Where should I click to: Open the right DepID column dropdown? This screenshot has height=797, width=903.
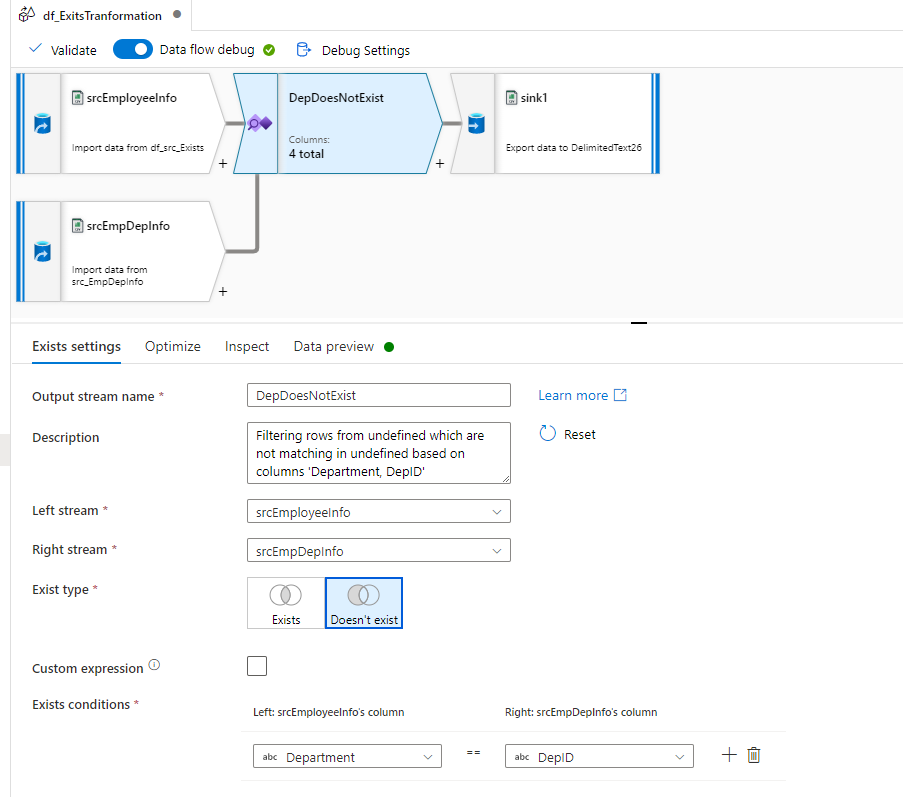tap(600, 757)
